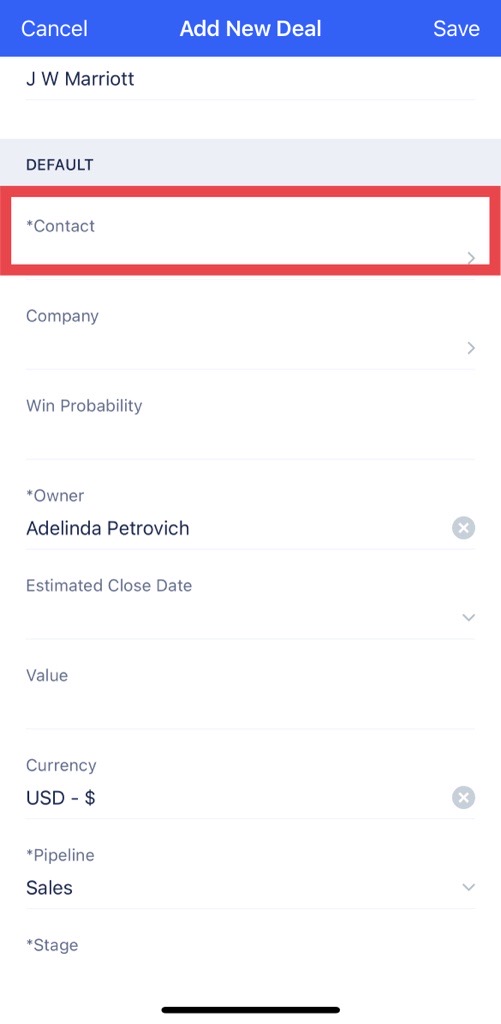Viewport: 501px width, 1024px height.
Task: Expand Estimated Close Date dropdown arrow
Action: point(468,617)
